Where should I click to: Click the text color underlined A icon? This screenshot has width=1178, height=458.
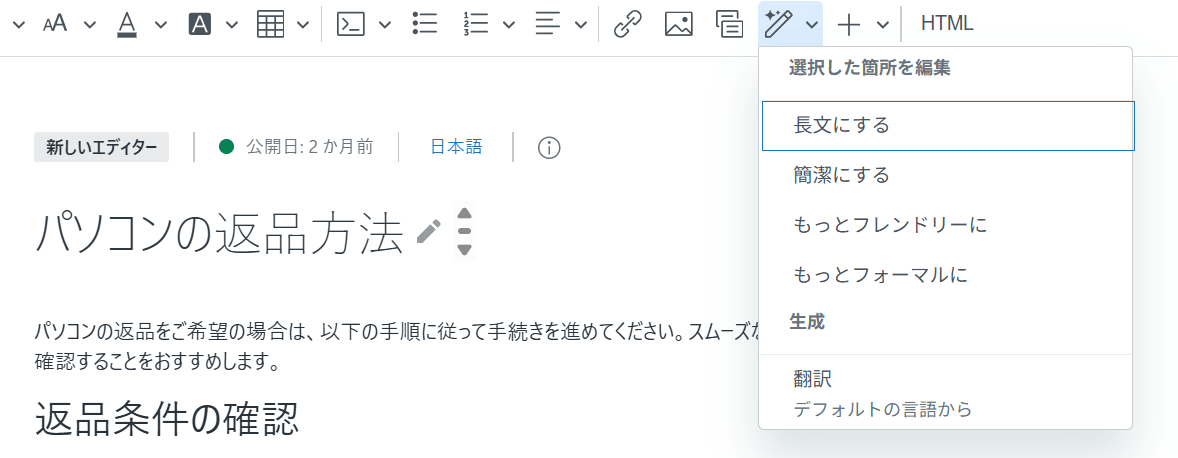127,24
